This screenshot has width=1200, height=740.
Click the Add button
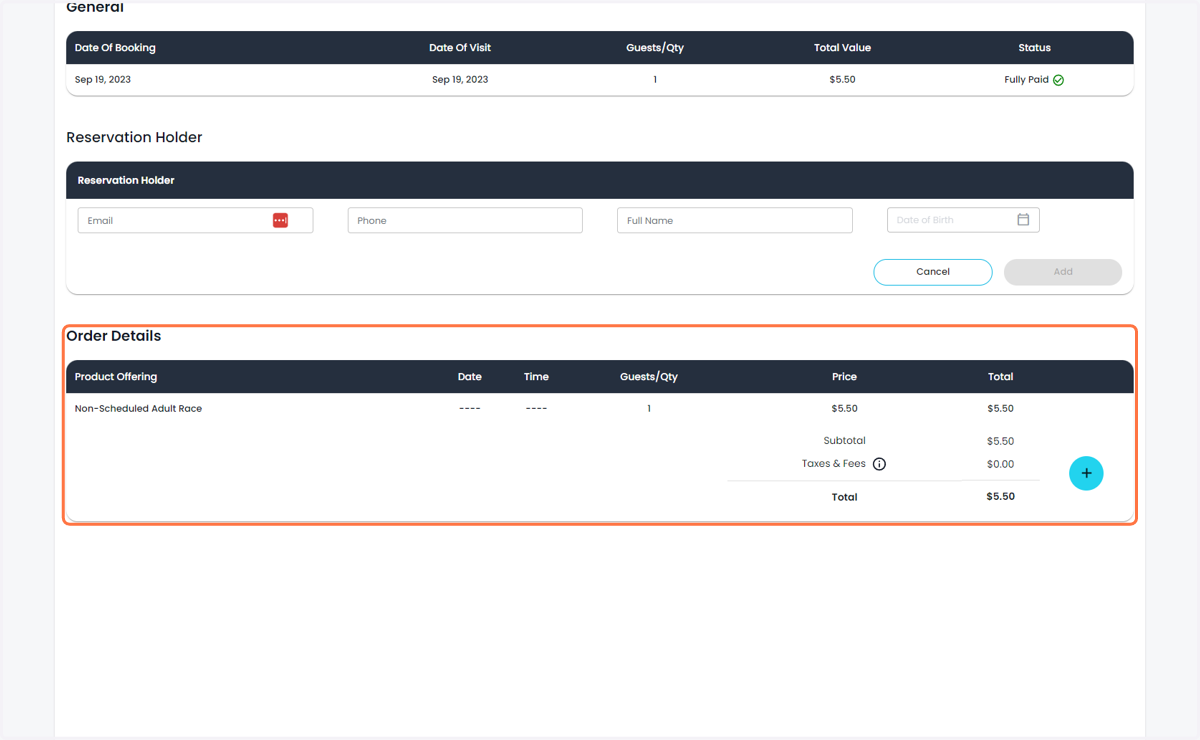point(1063,272)
